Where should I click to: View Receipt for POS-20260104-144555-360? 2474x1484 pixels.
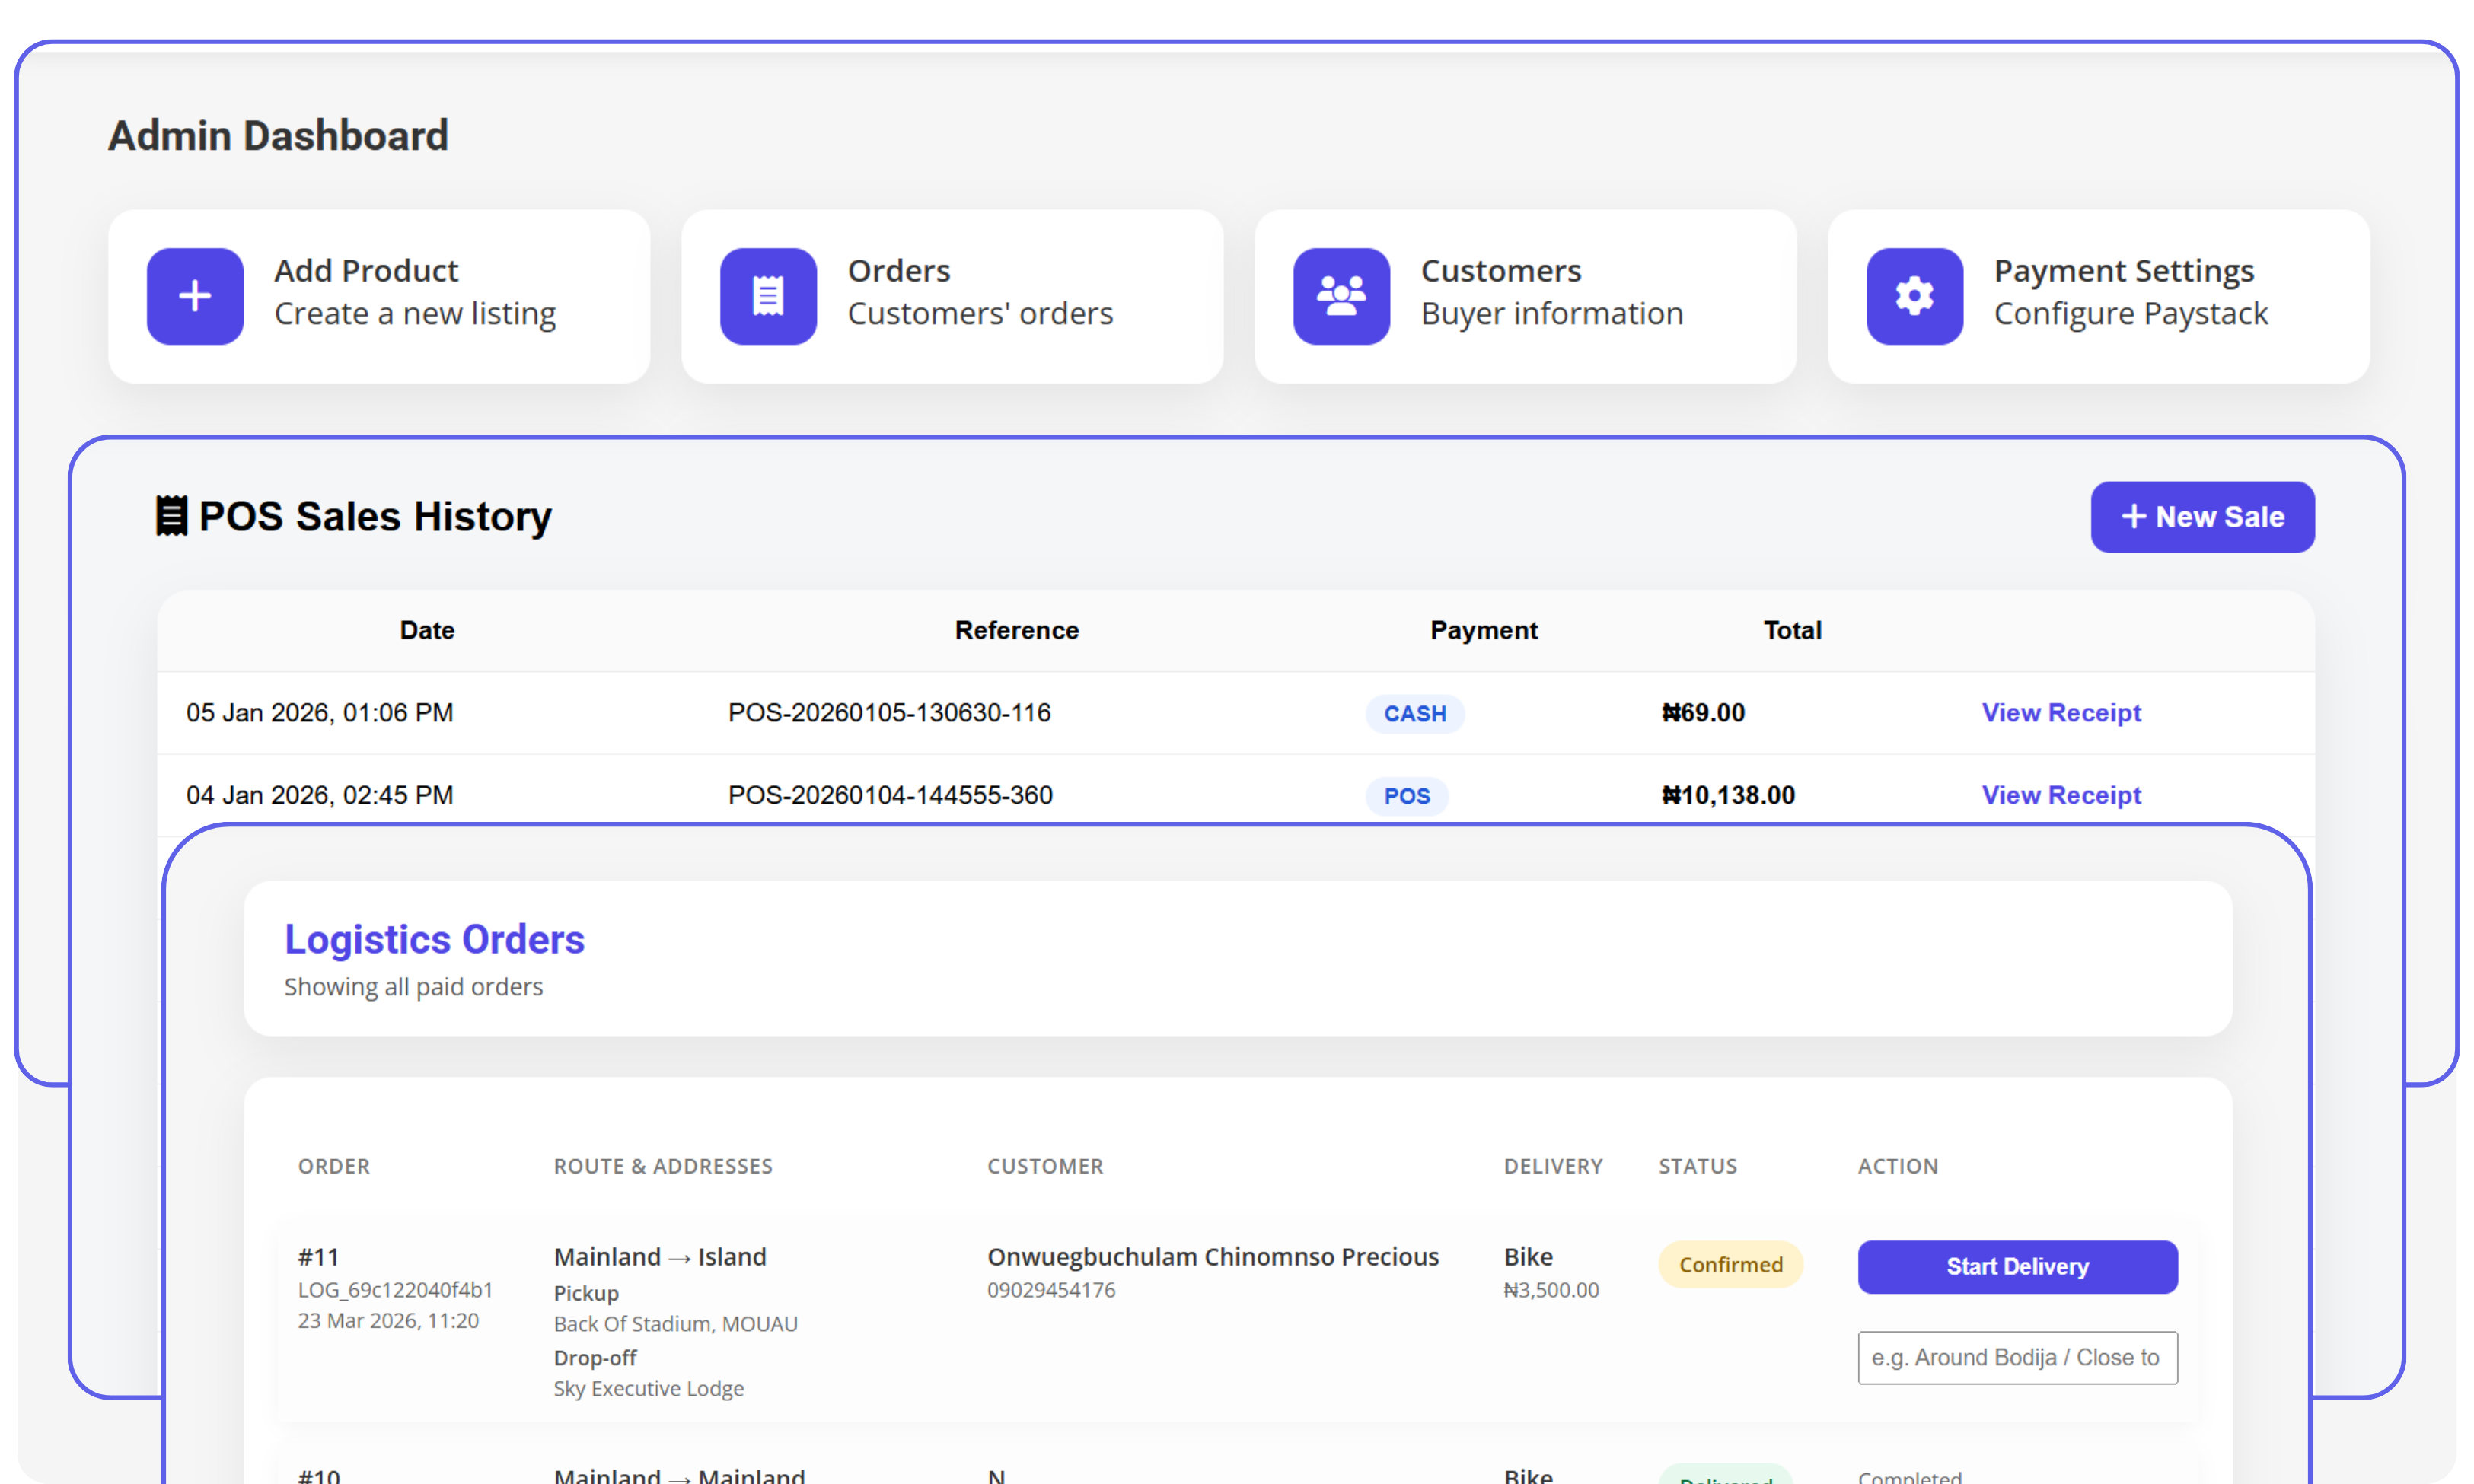pyautogui.click(x=2061, y=795)
